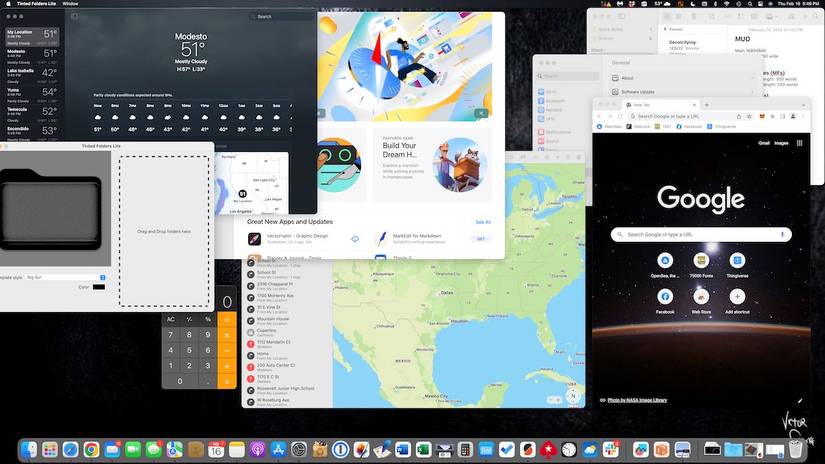This screenshot has width=825, height=464.
Task: Click the multiply key on Calculator
Action: coord(227,335)
